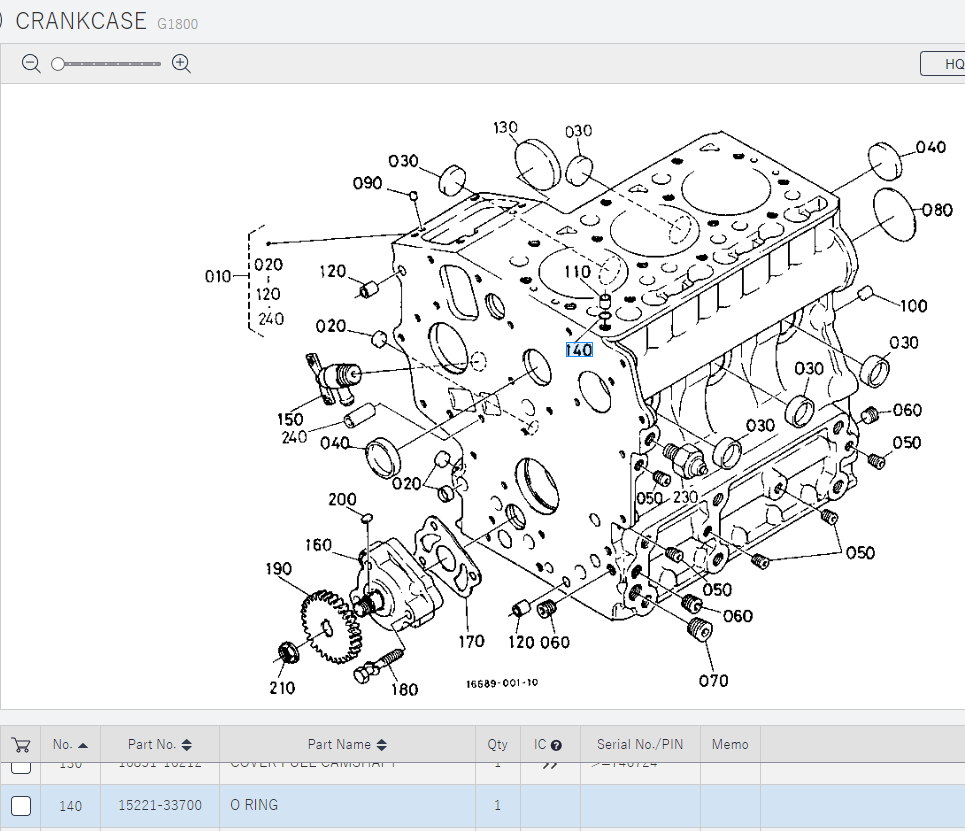Select callout 200 in the diagram
The width and height of the screenshot is (965, 831).
[x=342, y=499]
